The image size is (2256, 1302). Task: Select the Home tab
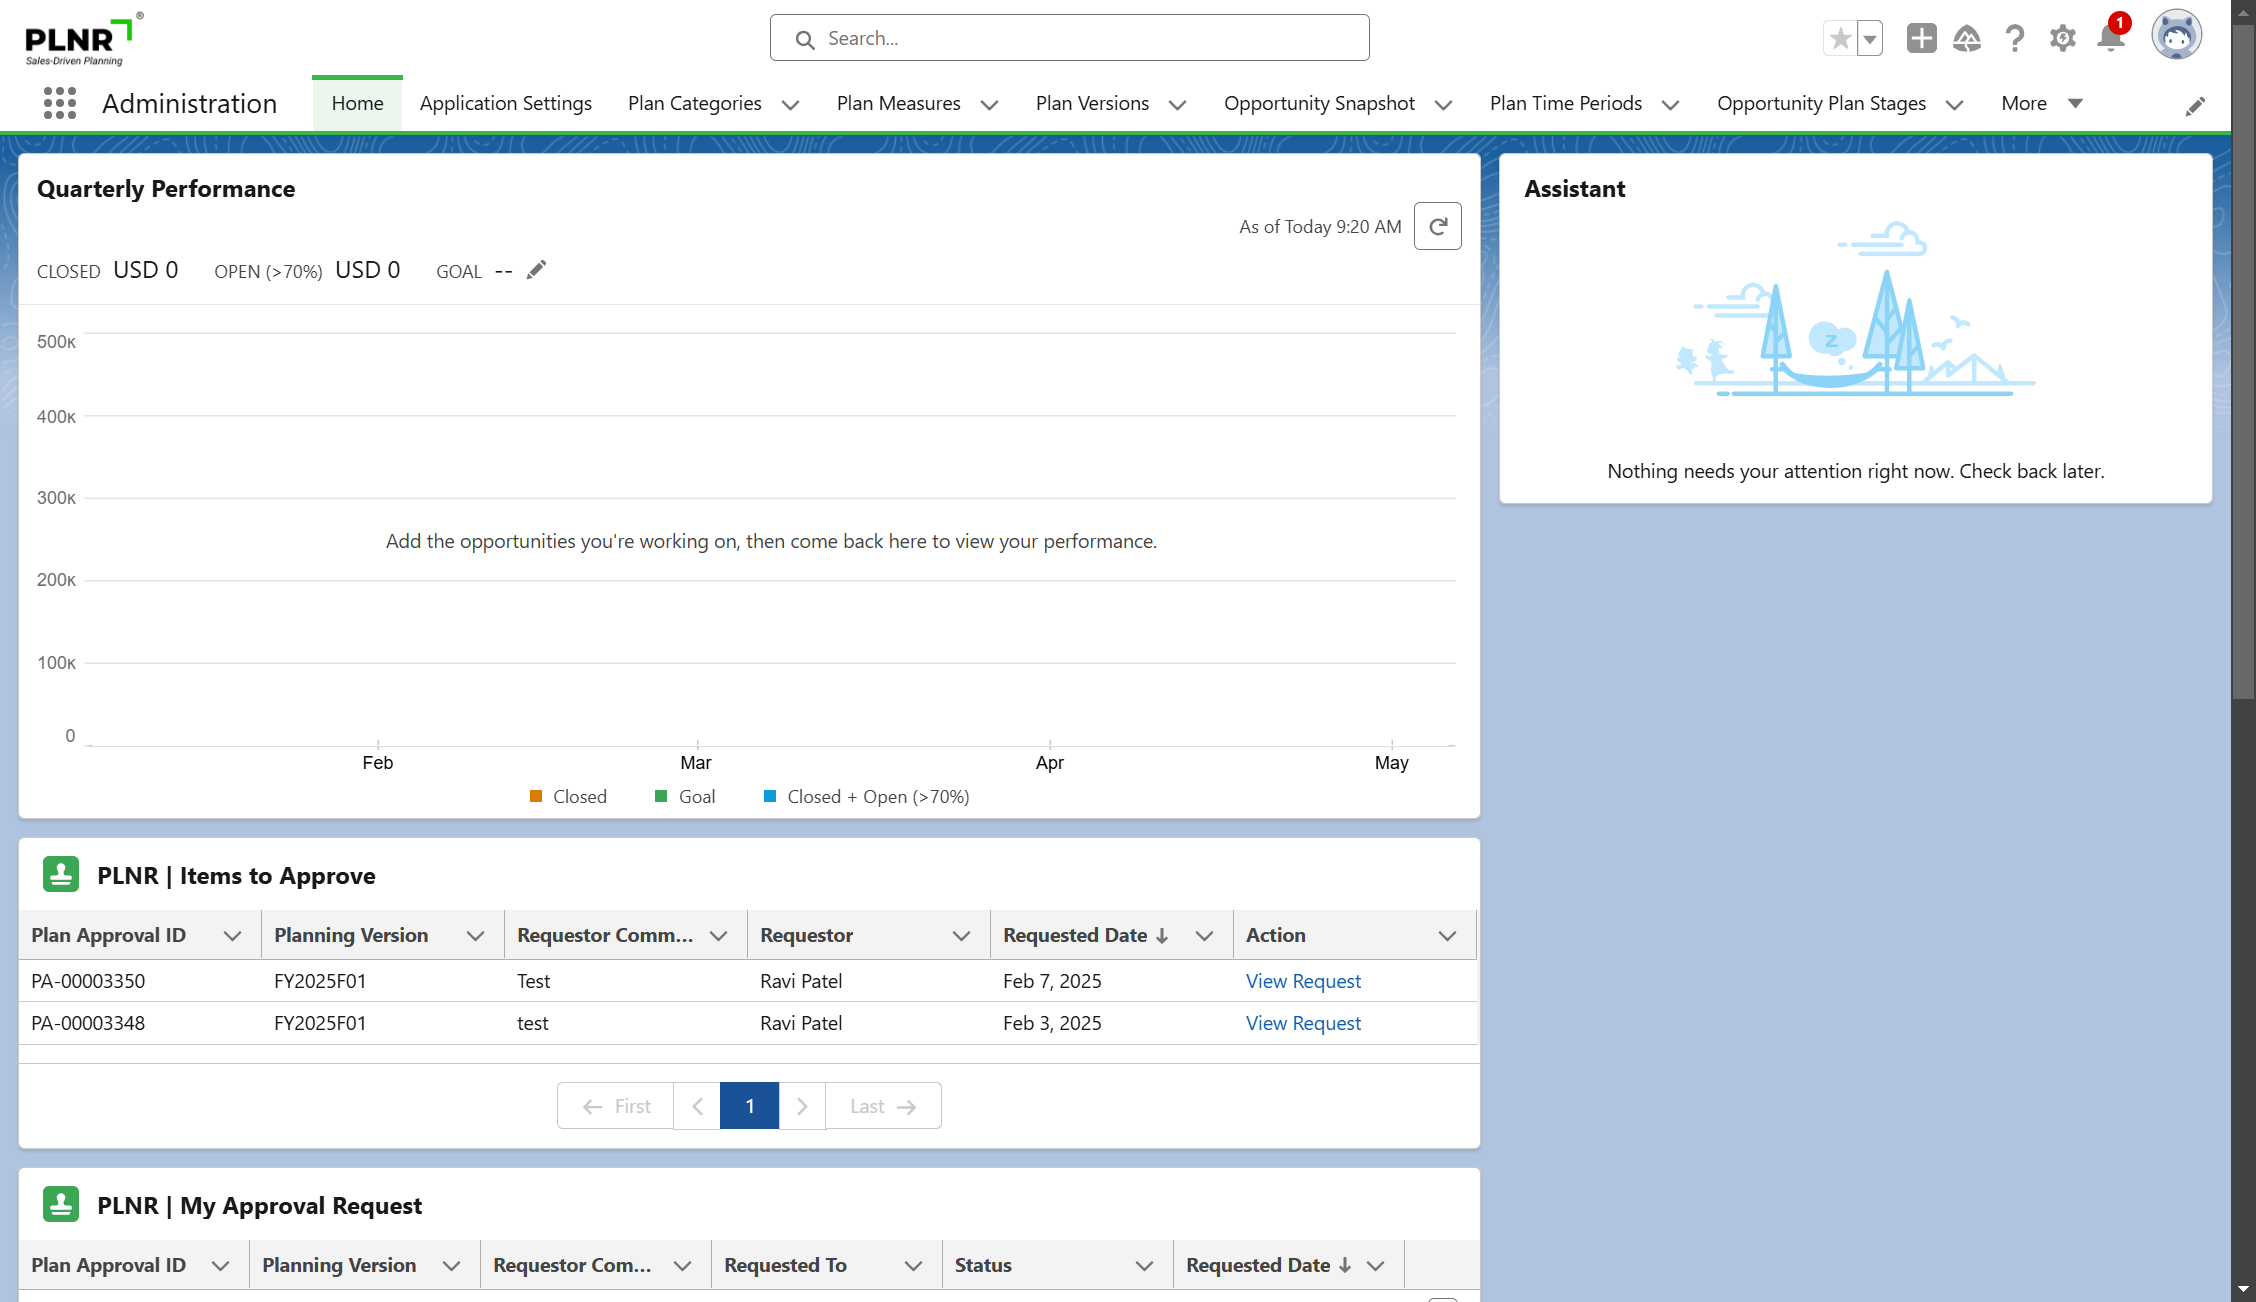point(357,103)
